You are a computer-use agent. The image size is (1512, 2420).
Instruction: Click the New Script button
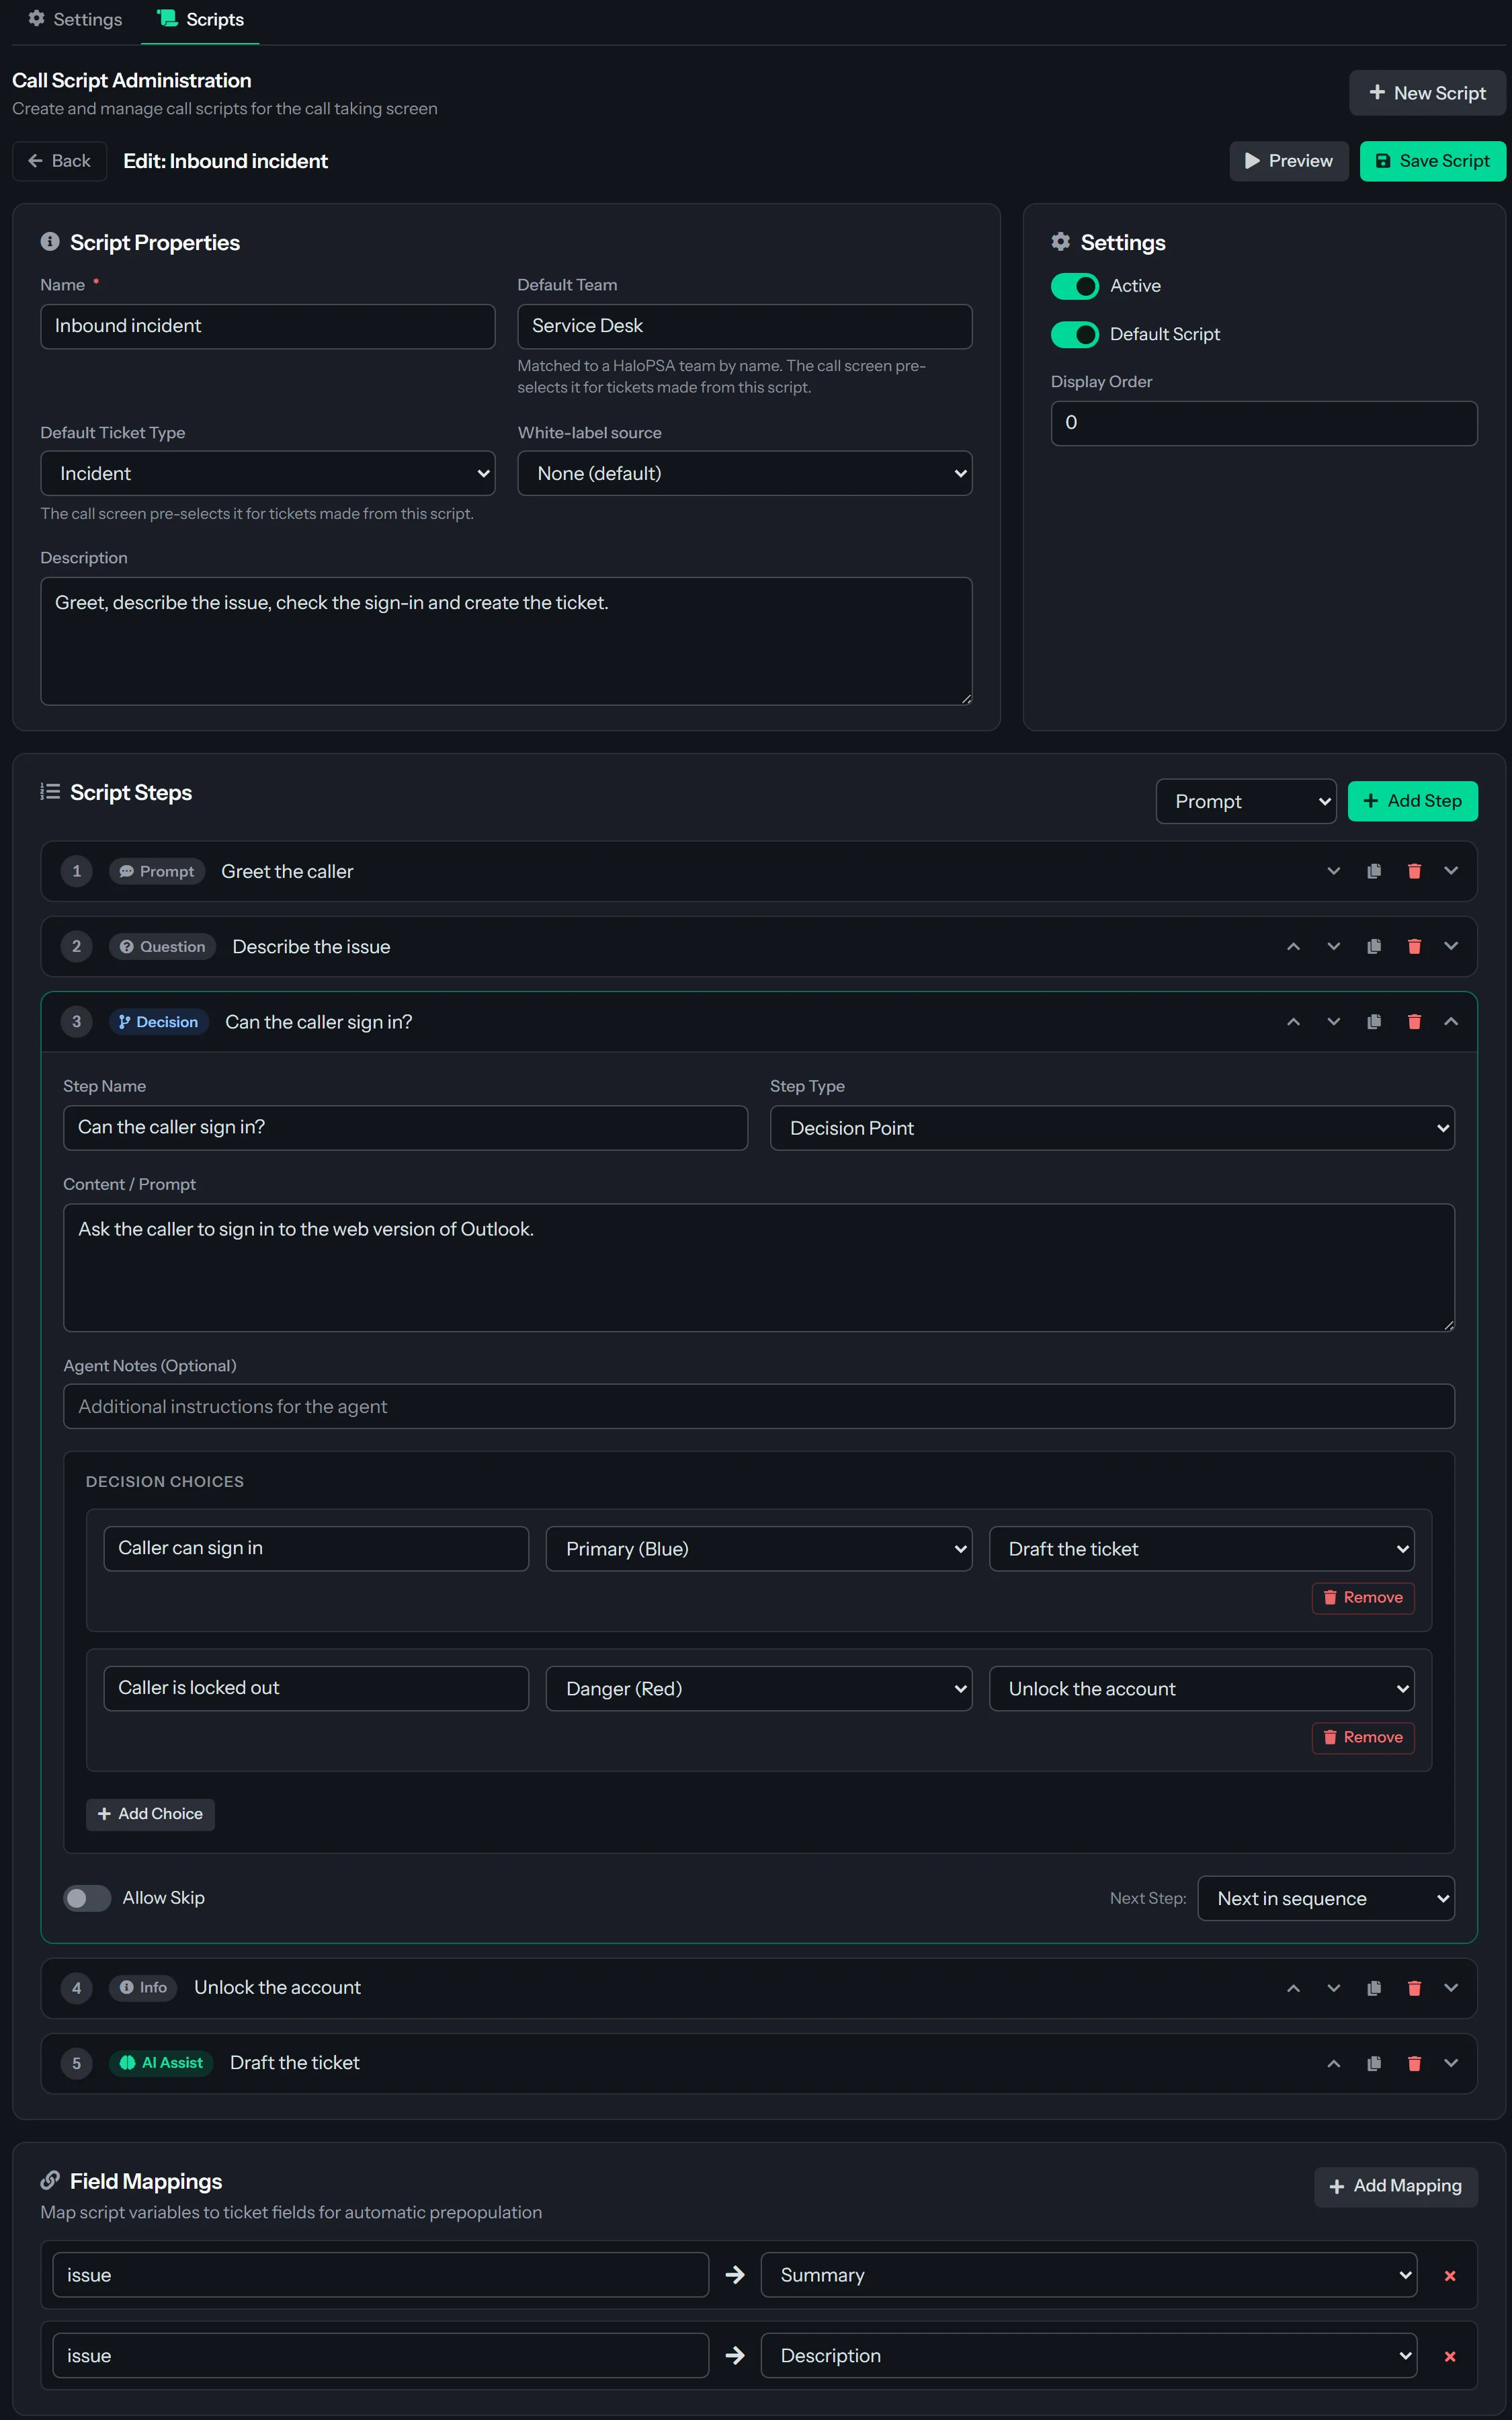click(1427, 93)
